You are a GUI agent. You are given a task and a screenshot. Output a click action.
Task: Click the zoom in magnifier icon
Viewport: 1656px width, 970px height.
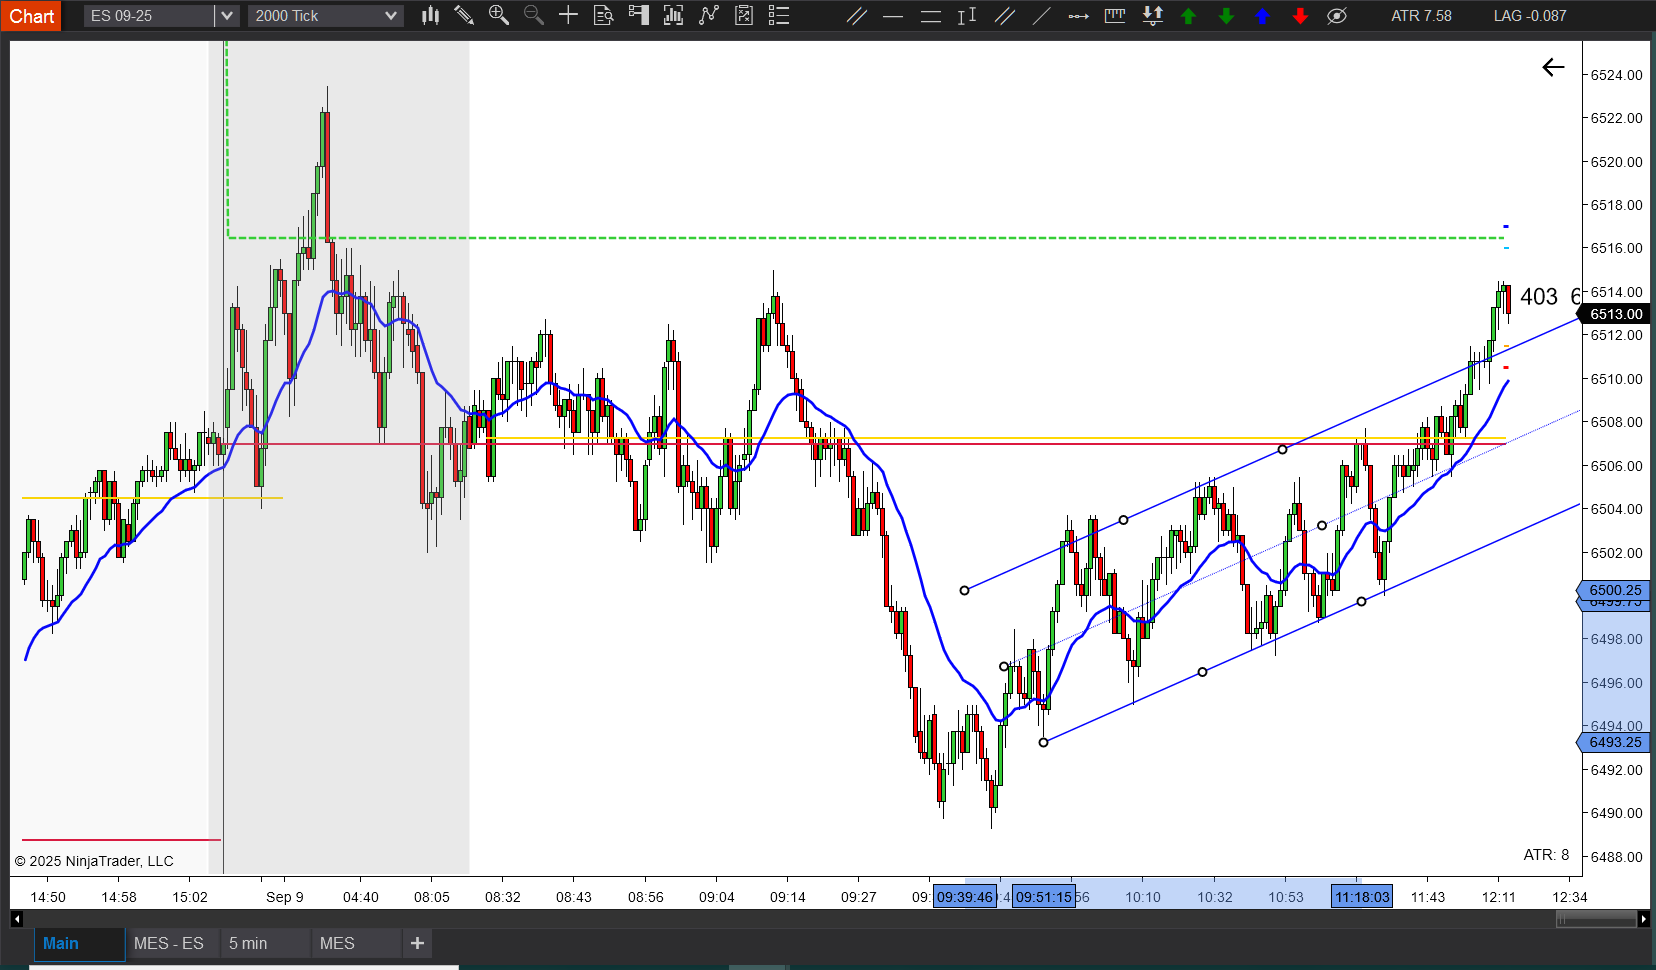click(498, 15)
